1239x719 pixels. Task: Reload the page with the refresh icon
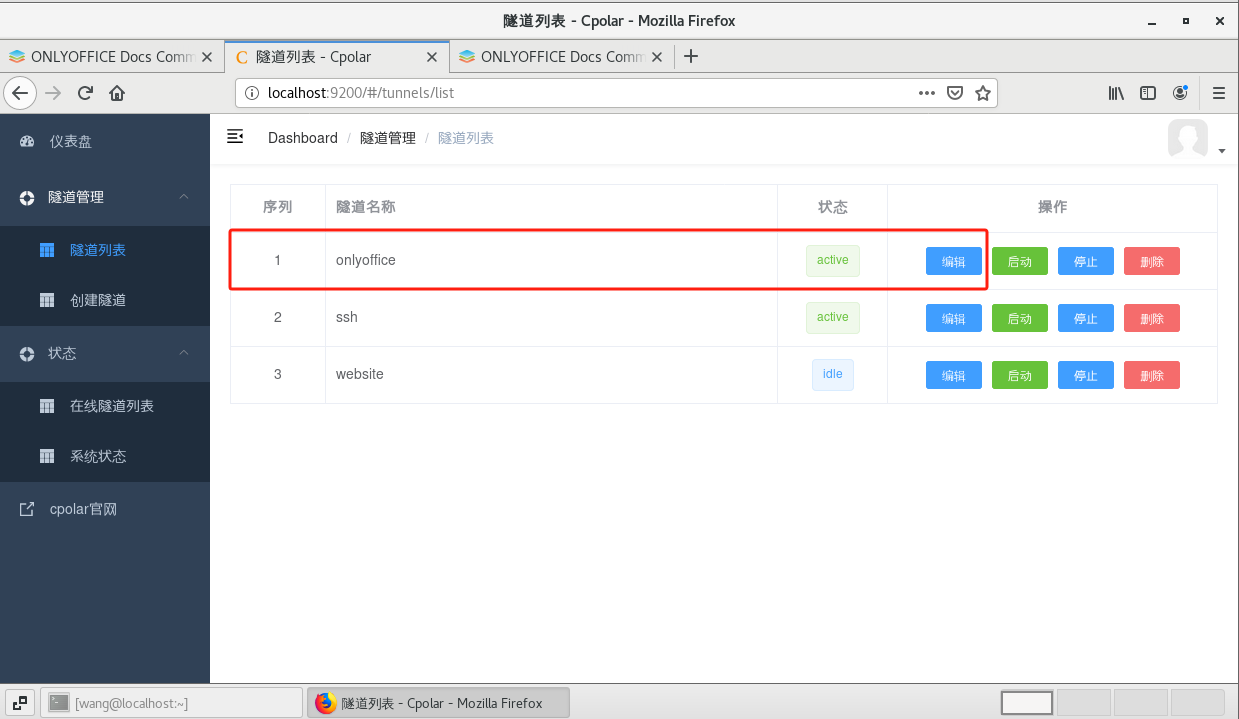85,93
